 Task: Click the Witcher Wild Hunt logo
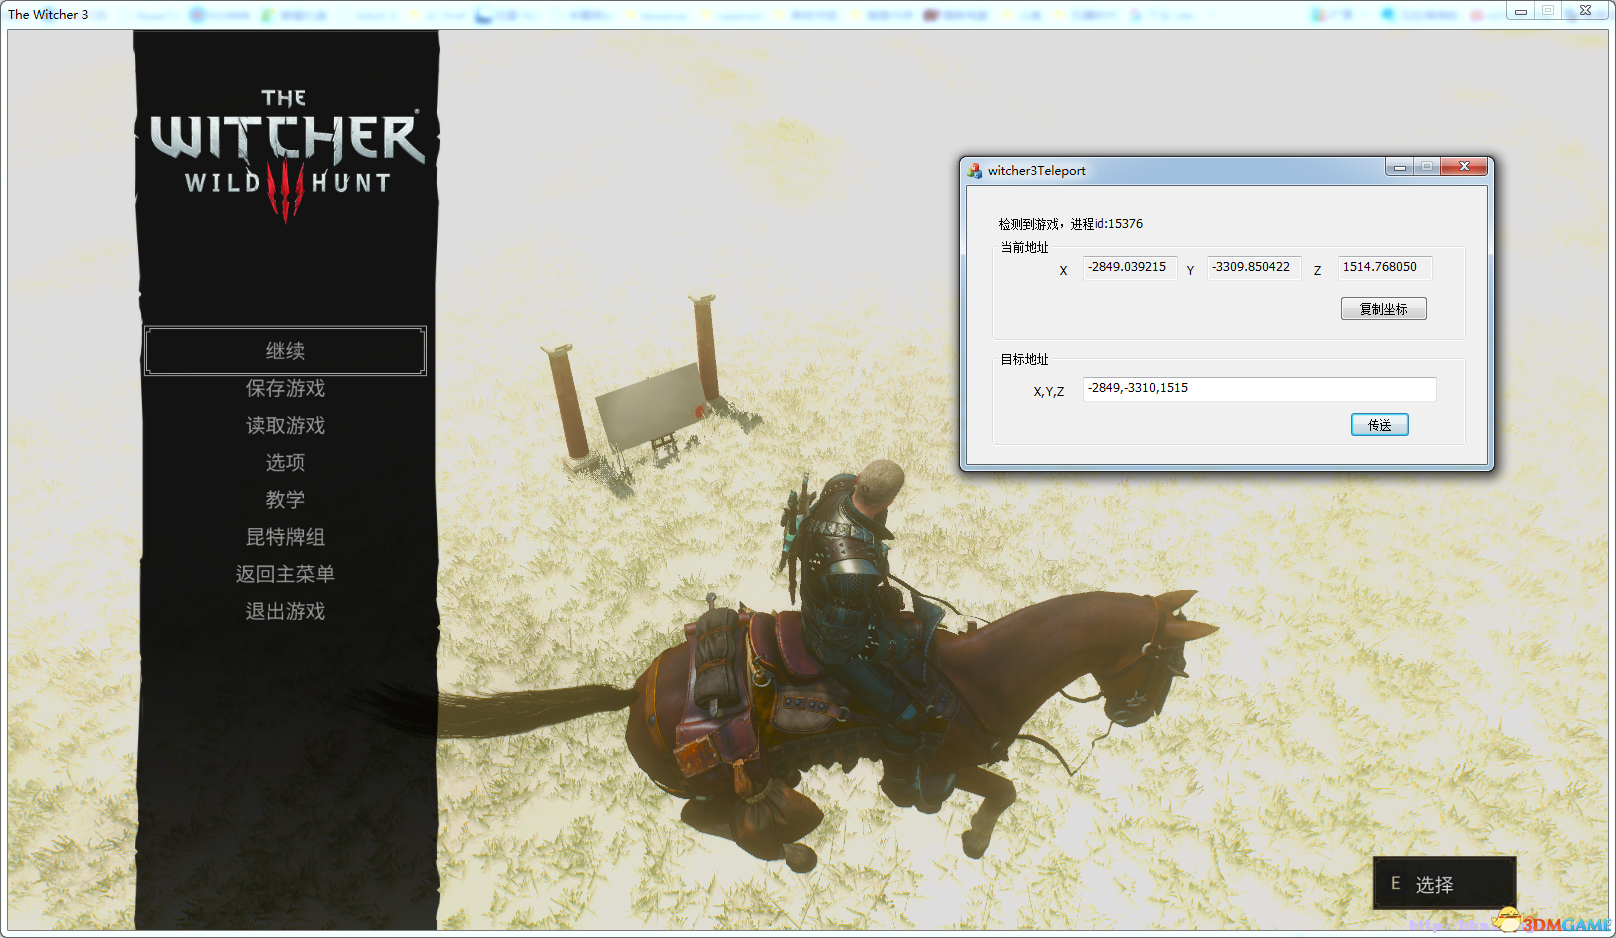(x=286, y=156)
